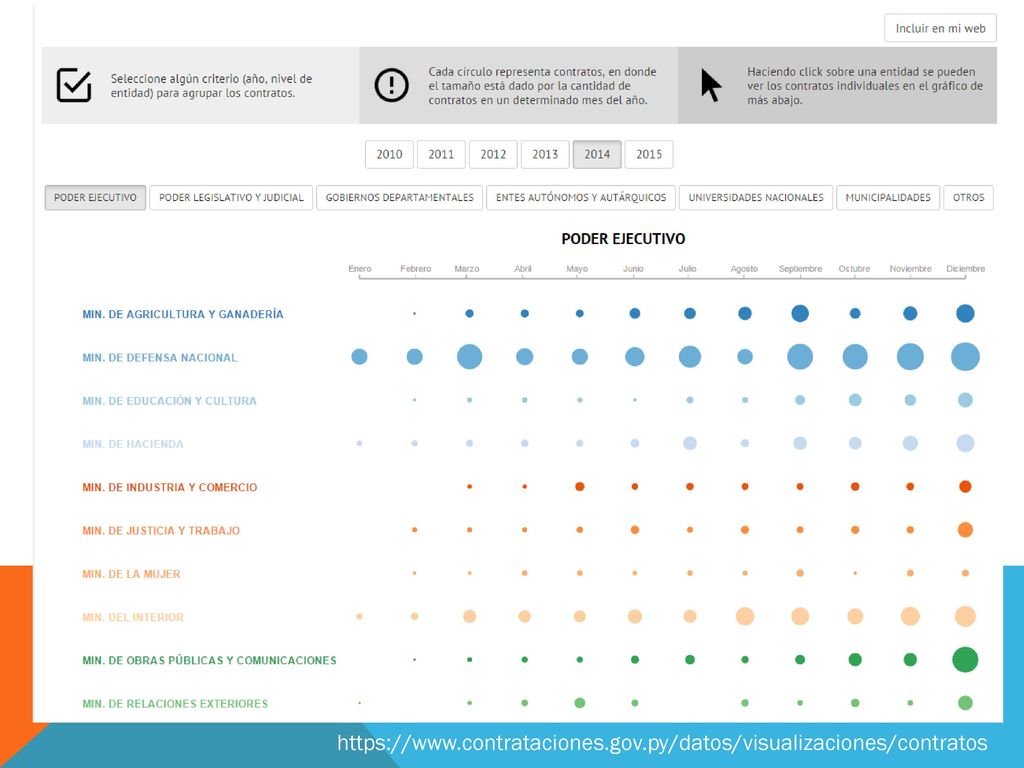Click Min. de Hacienda December circle
This screenshot has width=1024, height=768.
click(x=965, y=443)
